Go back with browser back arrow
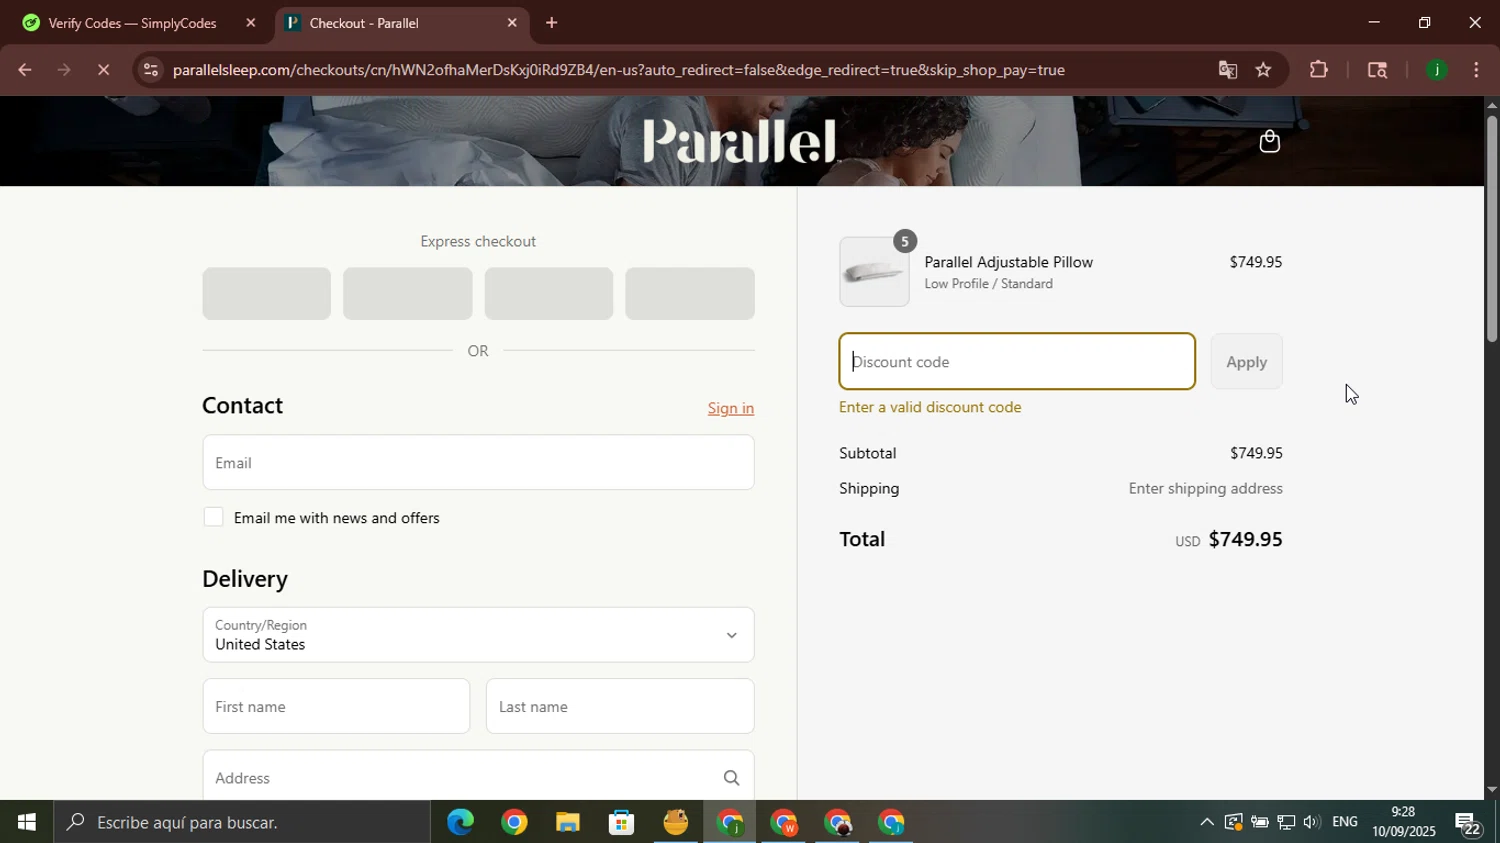This screenshot has width=1500, height=843. click(x=25, y=70)
